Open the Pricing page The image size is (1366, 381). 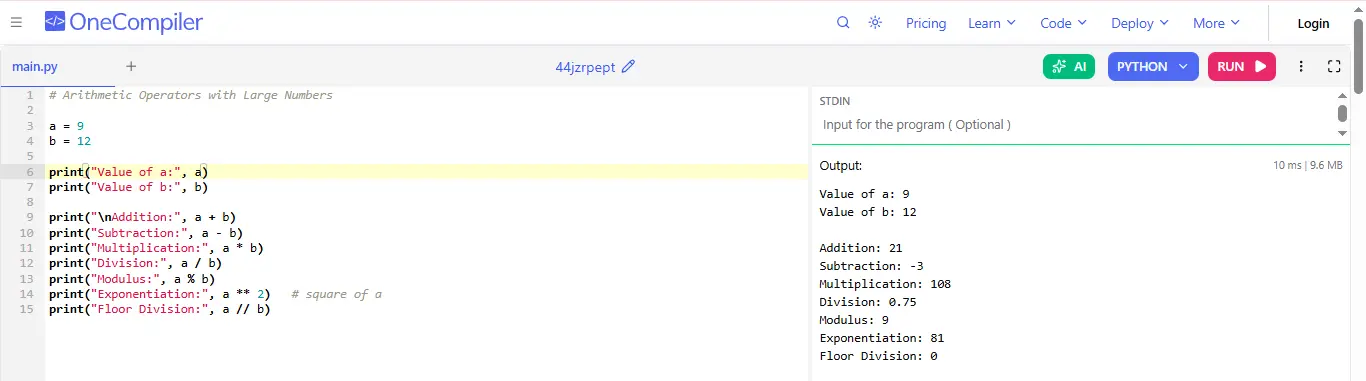pos(926,23)
